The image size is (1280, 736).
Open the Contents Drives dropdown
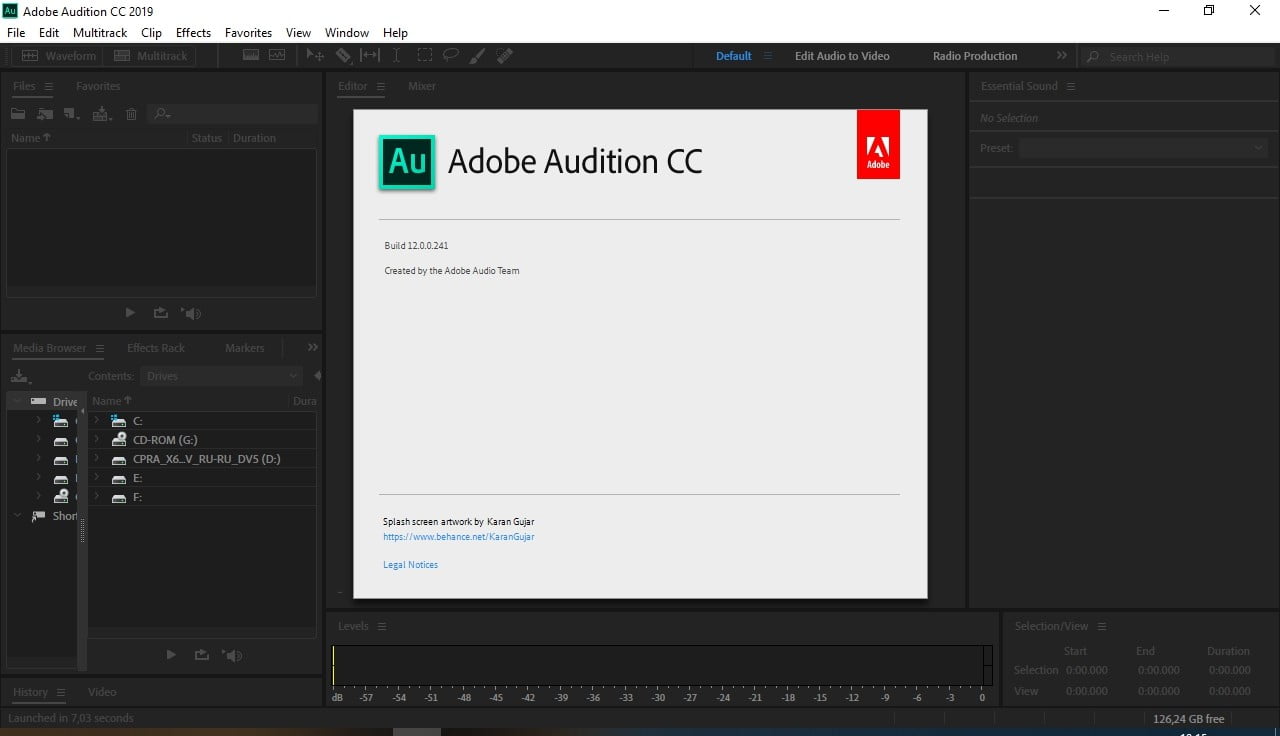(222, 376)
